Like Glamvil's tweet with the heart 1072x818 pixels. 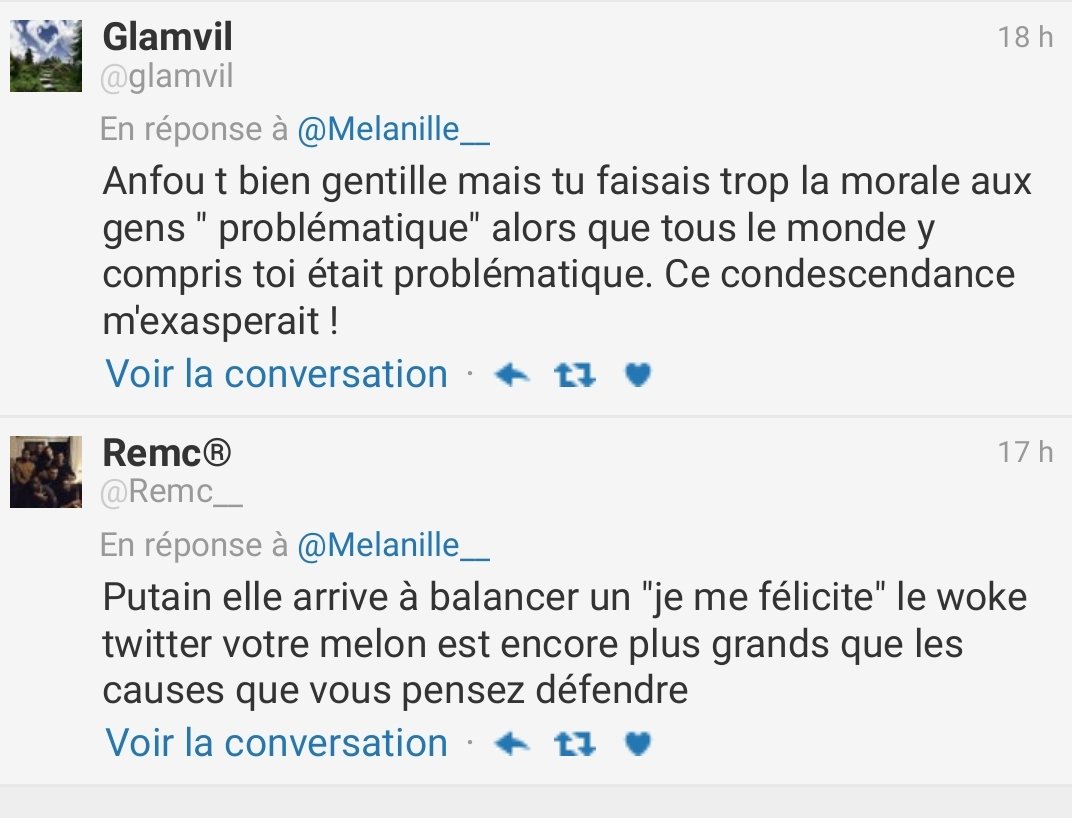637,375
